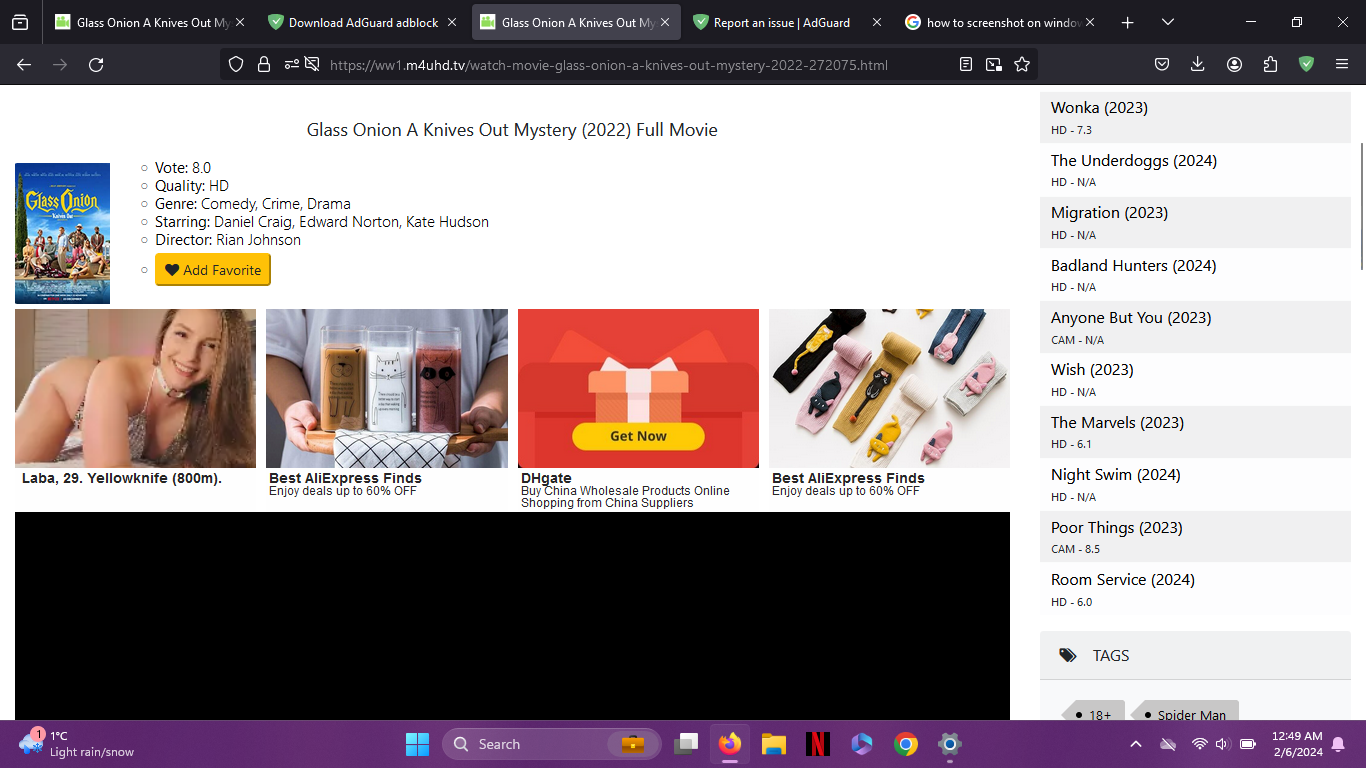1366x768 pixels.
Task: Close Report an issue AdGuard tab
Action: click(x=877, y=22)
